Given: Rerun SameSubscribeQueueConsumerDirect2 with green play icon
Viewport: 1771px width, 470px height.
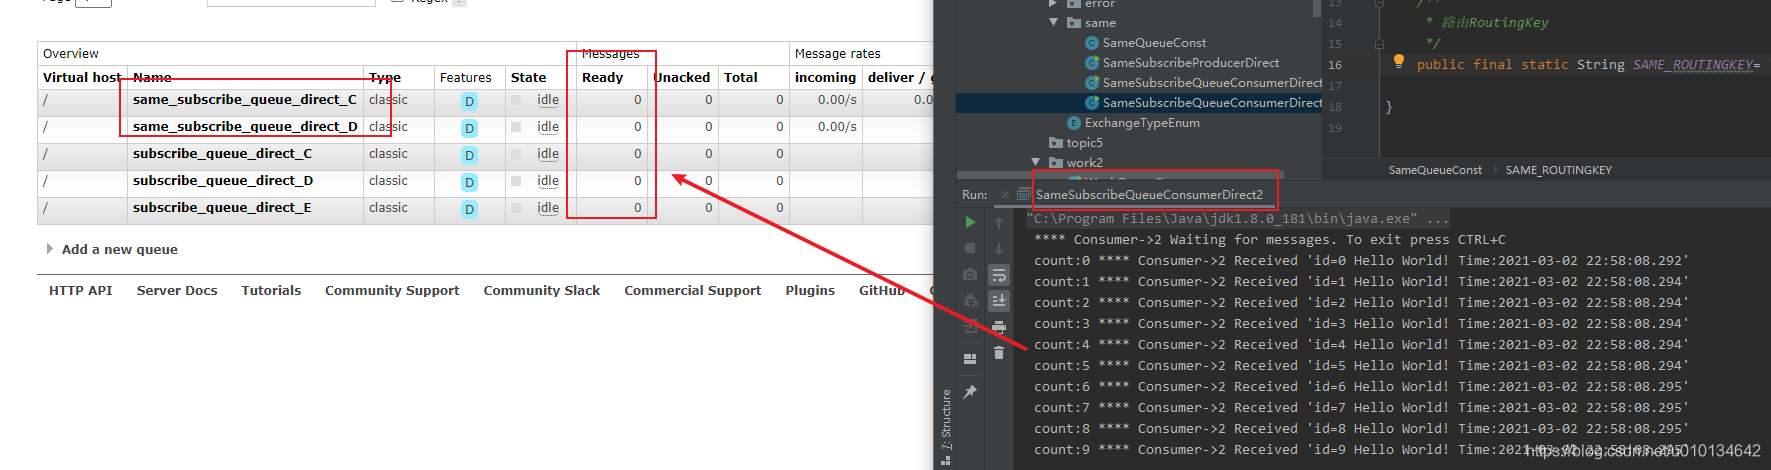Looking at the screenshot, I should click(x=969, y=222).
